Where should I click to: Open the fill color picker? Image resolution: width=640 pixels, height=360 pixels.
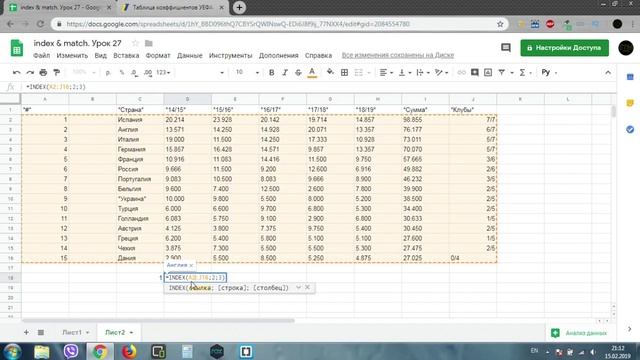pos(330,73)
